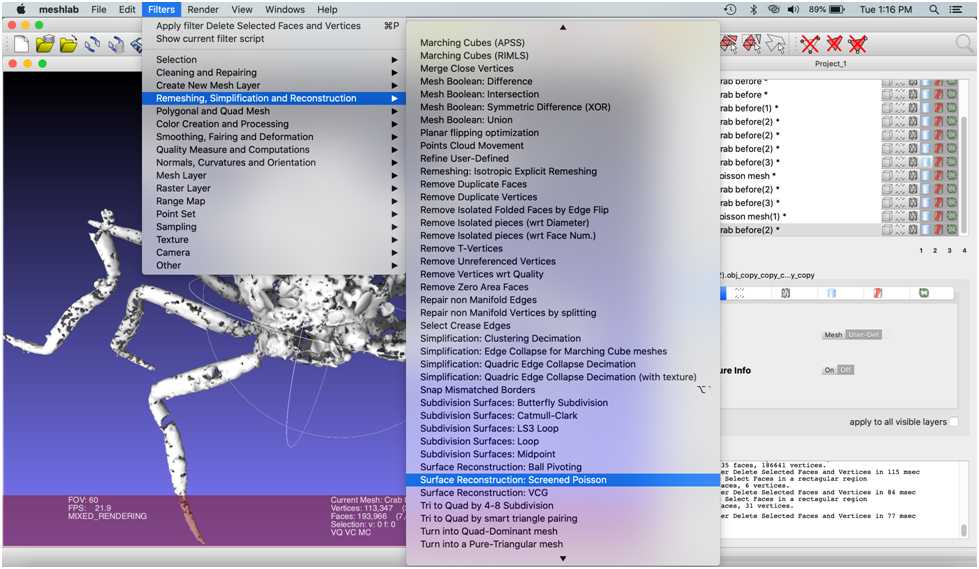Expand the Selection submenu arrow
This screenshot has width=979, height=569.
coord(395,60)
